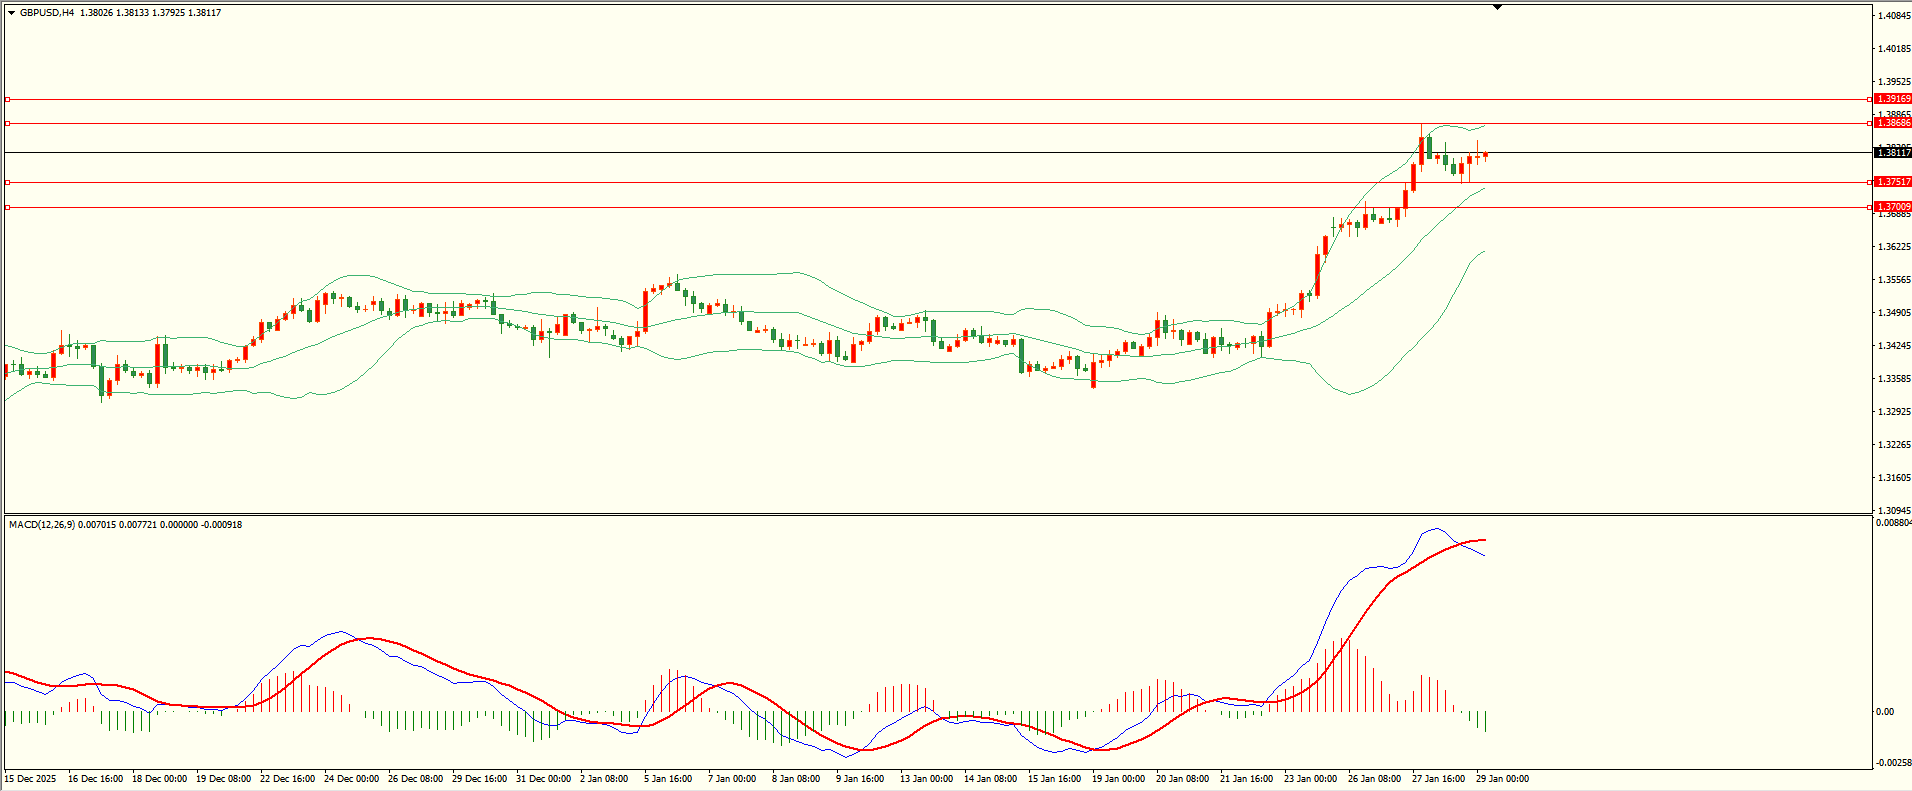Click the dropdown triangle beside GBPUSD,H4
1912x791 pixels.
[x=11, y=13]
